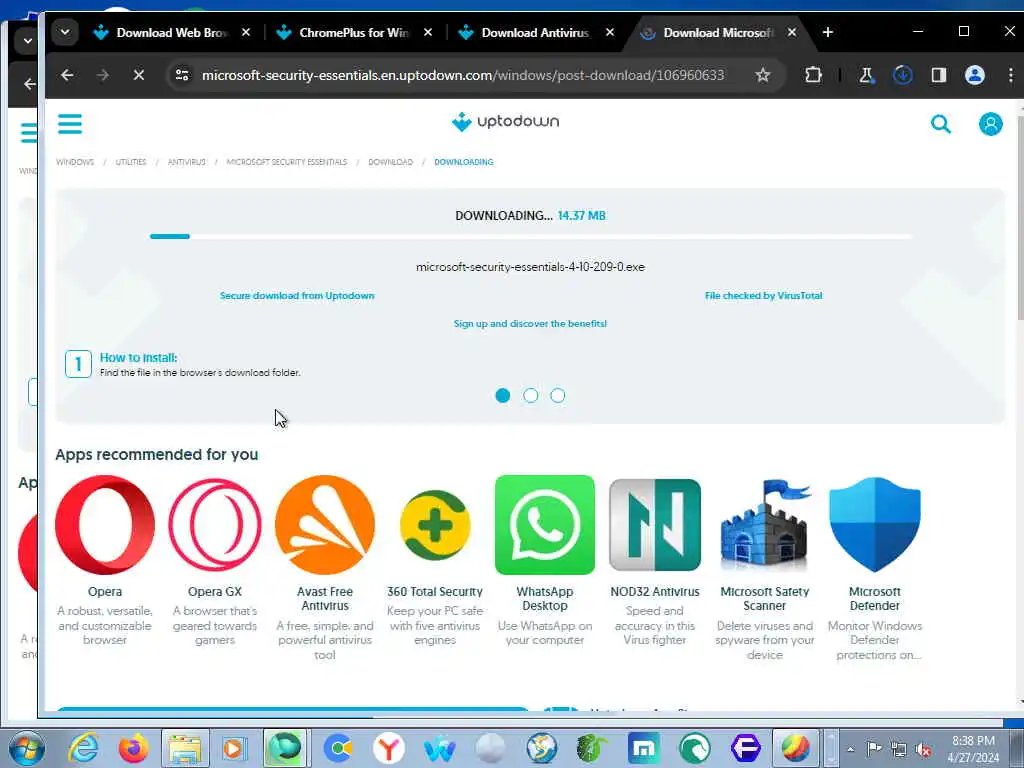The image size is (1024, 768).
Task: Open WhatsApp Desktop app icon
Action: 545,524
